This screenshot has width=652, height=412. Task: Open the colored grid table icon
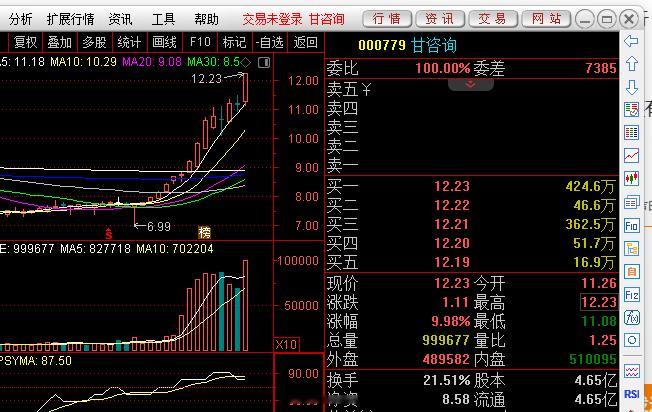(632, 133)
